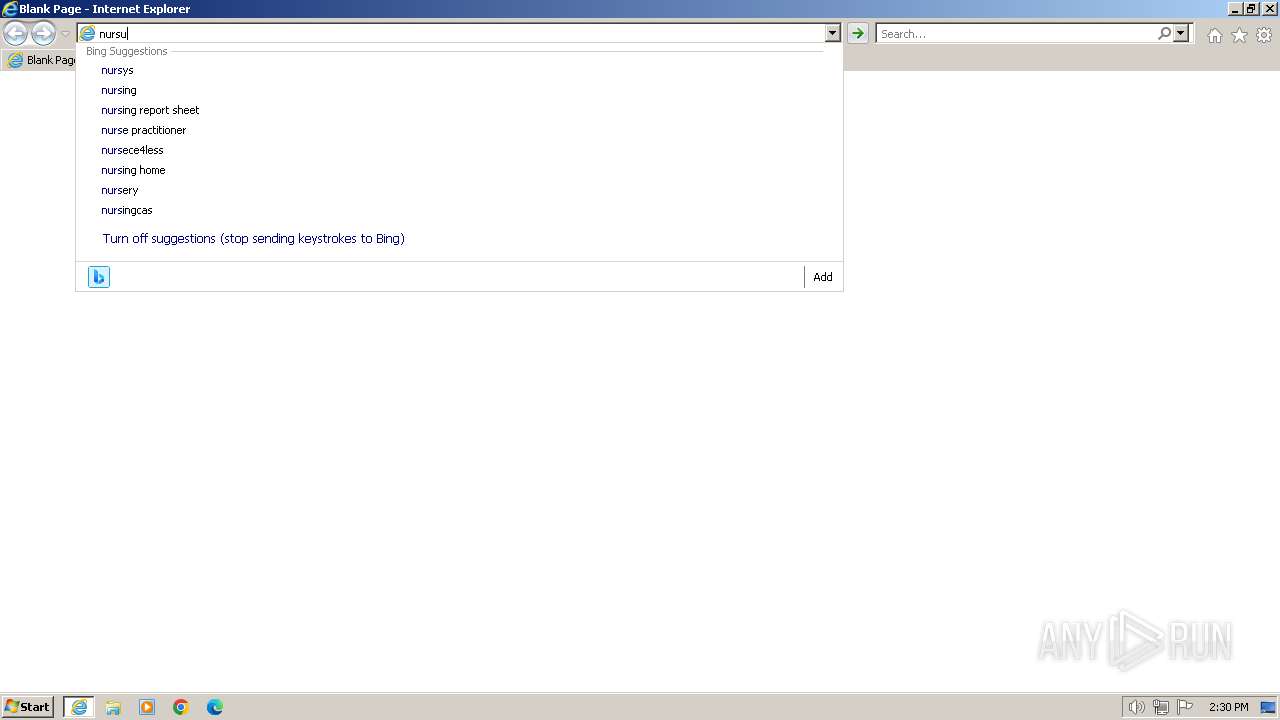This screenshot has height=720, width=1280.
Task: Click the magnifier search icon
Action: point(1164,34)
